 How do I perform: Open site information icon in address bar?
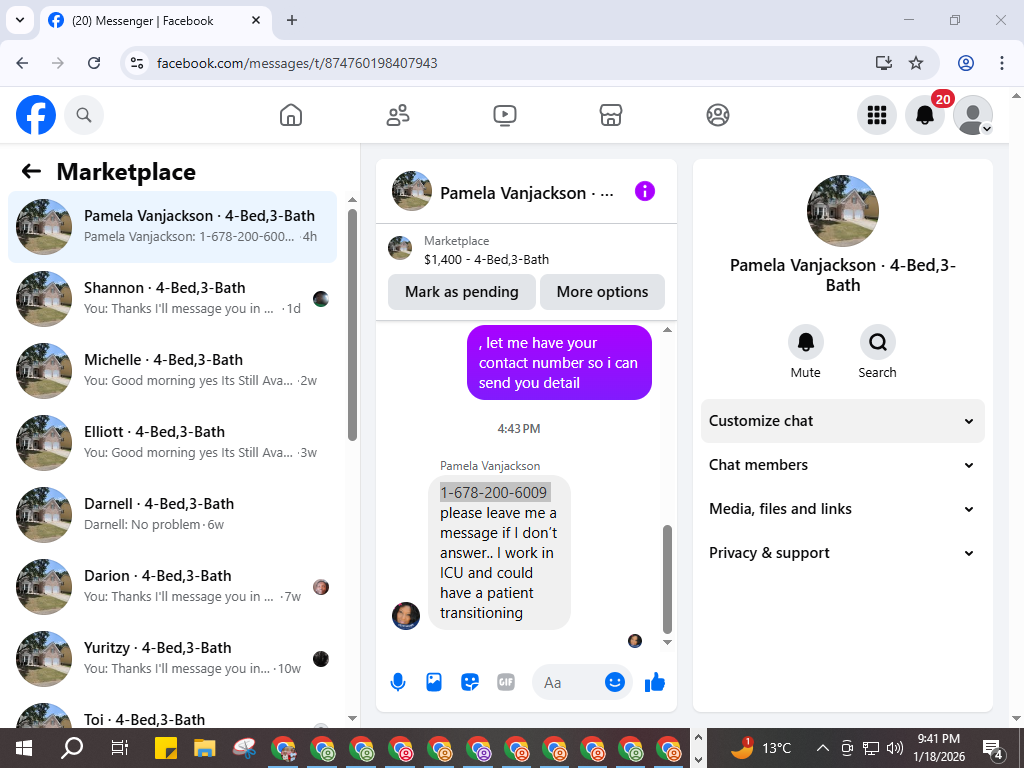pyautogui.click(x=136, y=63)
